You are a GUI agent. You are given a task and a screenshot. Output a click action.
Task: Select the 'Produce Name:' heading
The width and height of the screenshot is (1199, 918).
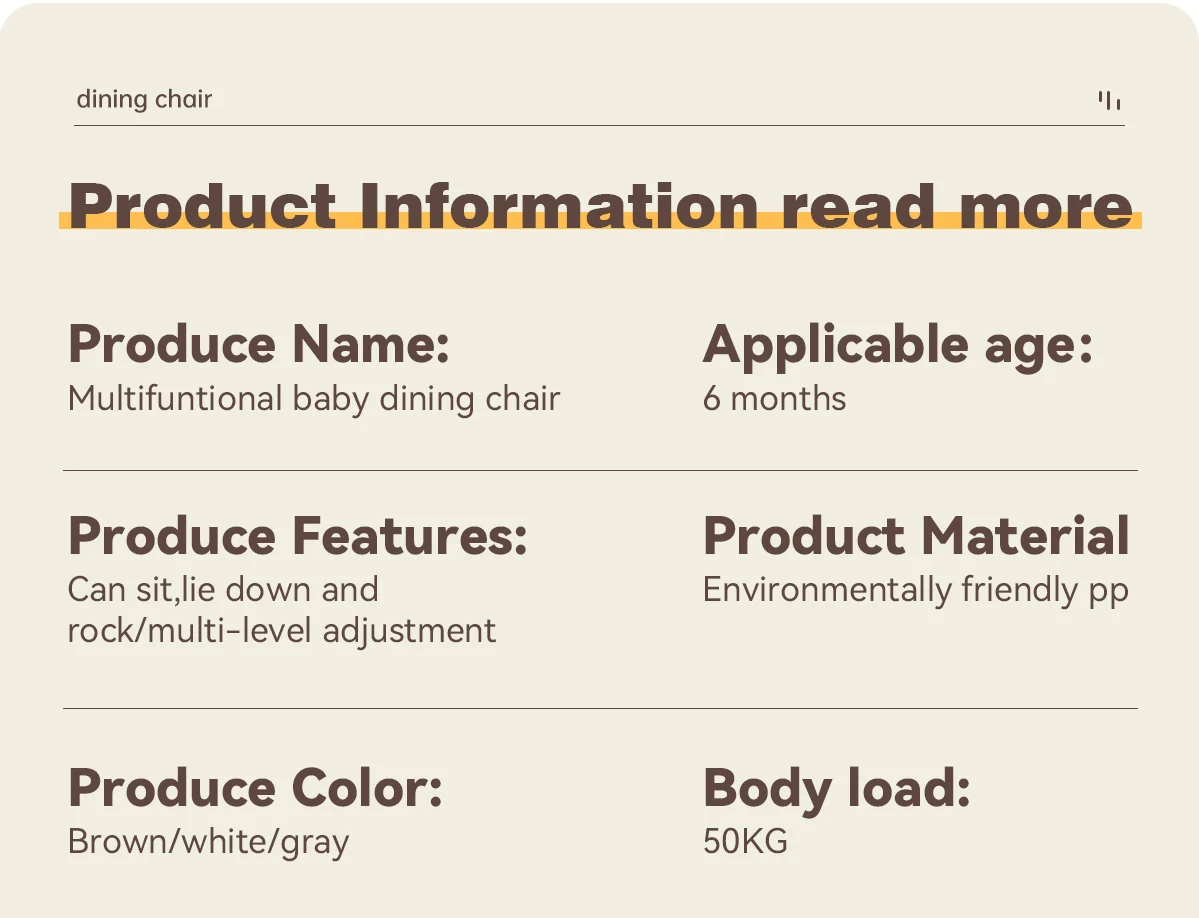tap(259, 344)
